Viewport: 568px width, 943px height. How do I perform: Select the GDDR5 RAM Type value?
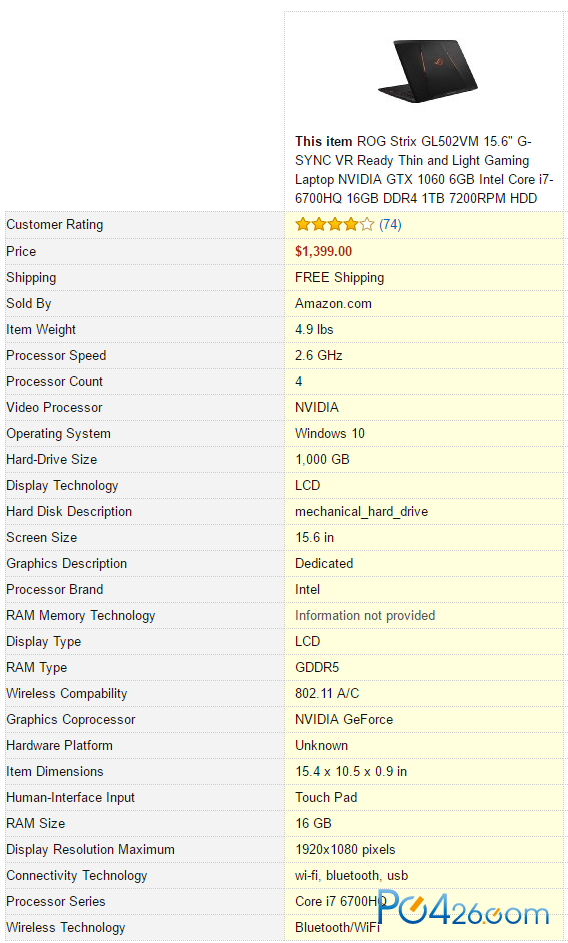(317, 668)
